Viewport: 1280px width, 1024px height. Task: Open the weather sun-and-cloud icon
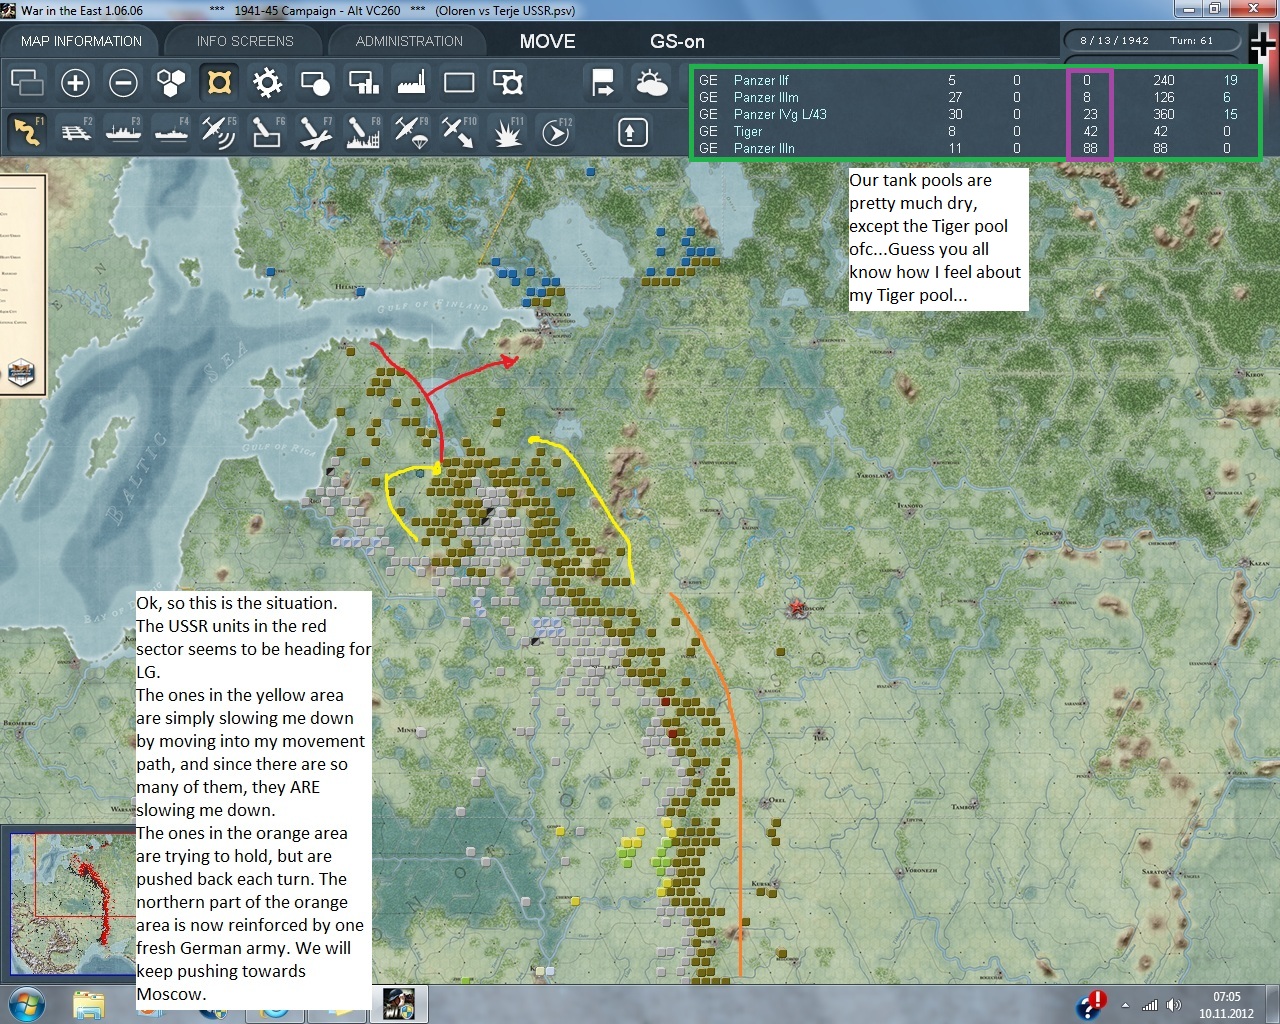coord(651,82)
